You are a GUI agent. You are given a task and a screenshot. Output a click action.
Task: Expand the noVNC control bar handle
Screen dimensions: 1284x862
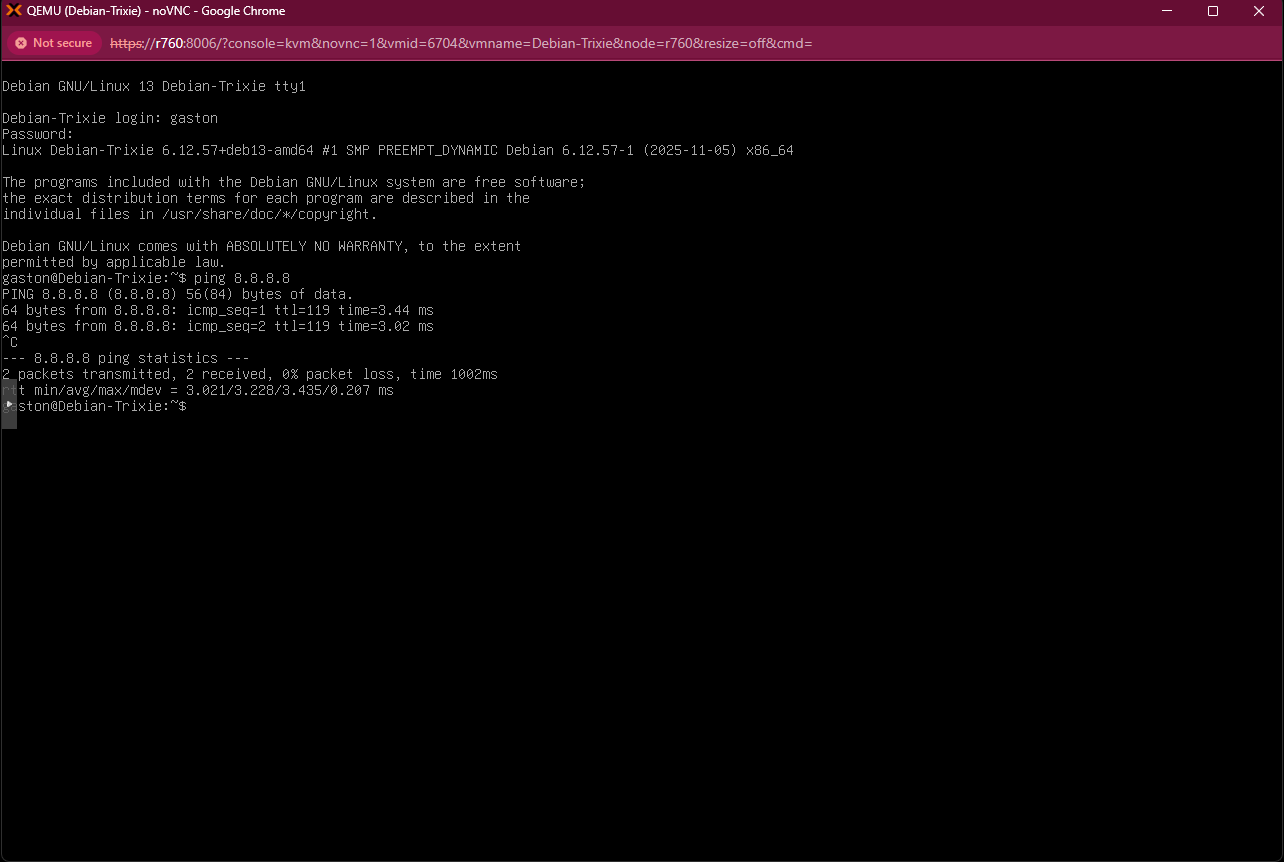click(x=9, y=404)
